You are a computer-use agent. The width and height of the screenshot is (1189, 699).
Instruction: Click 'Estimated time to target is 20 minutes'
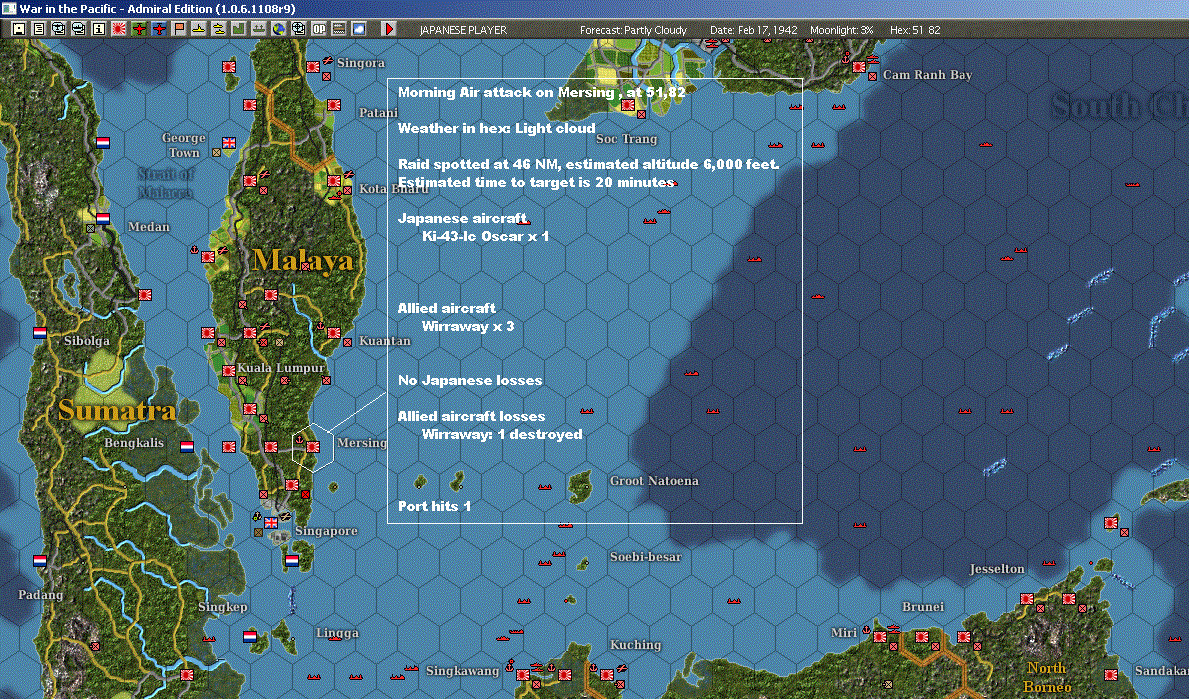(536, 182)
